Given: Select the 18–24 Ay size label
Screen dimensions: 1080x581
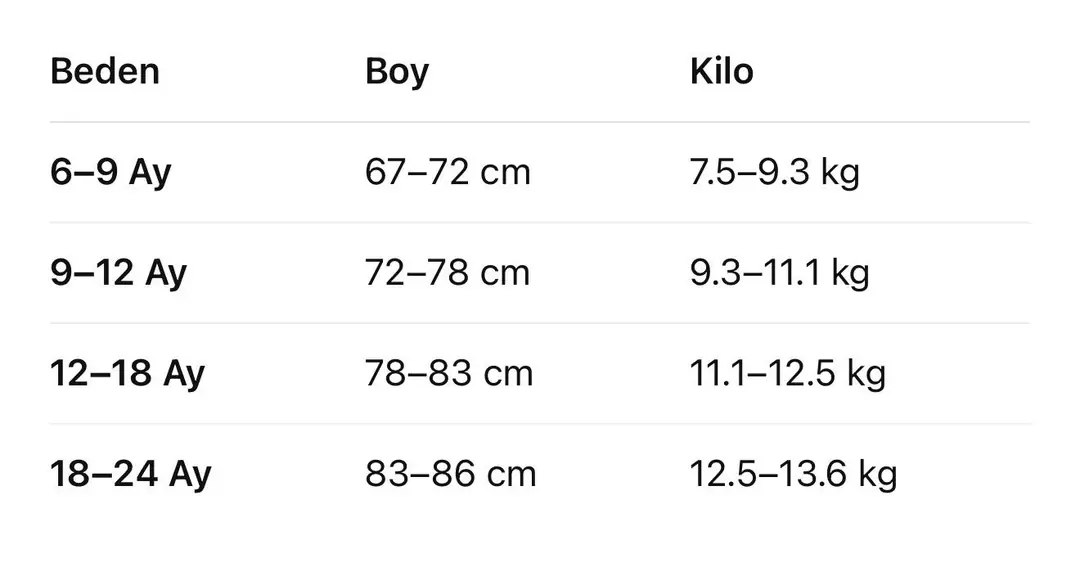Looking at the screenshot, I should (x=131, y=473).
